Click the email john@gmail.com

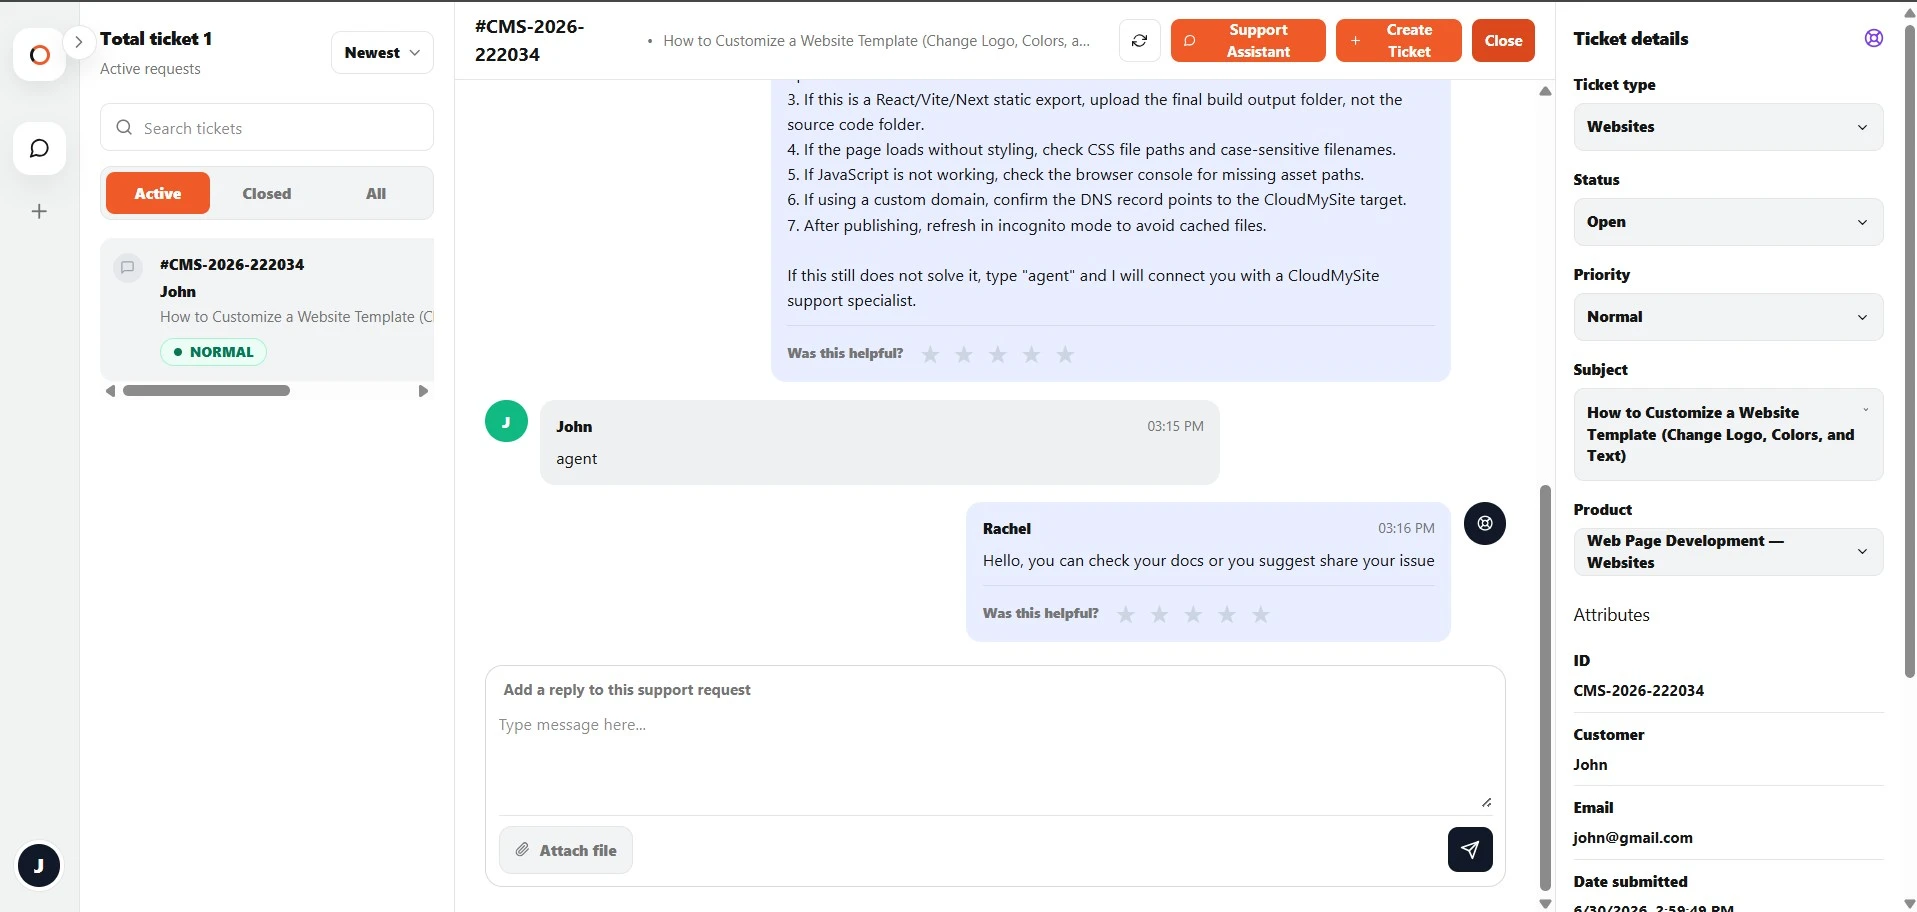(x=1633, y=838)
